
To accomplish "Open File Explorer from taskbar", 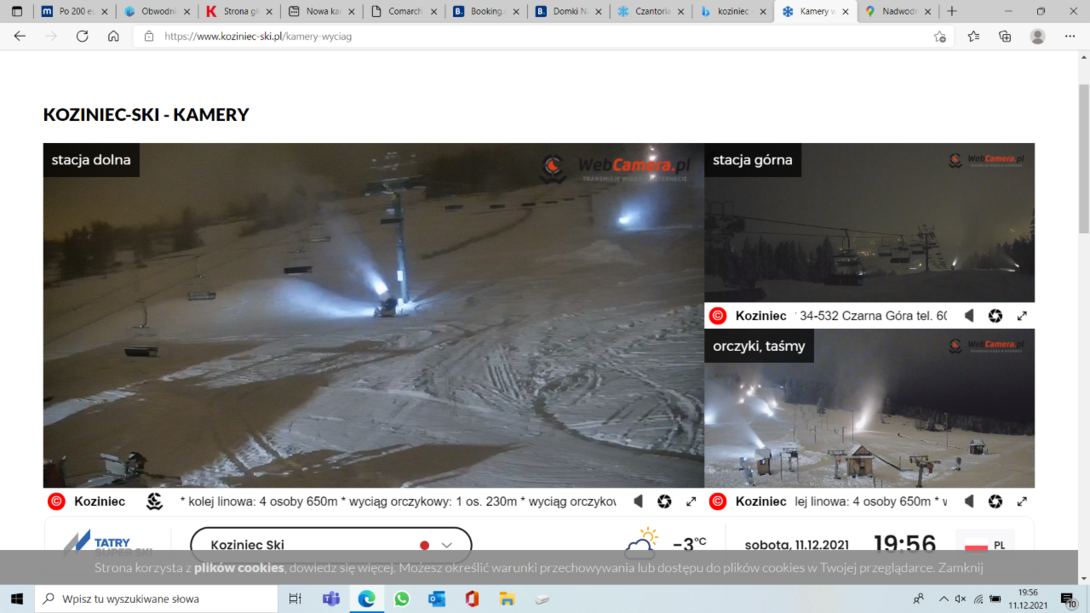I will click(x=507, y=598).
